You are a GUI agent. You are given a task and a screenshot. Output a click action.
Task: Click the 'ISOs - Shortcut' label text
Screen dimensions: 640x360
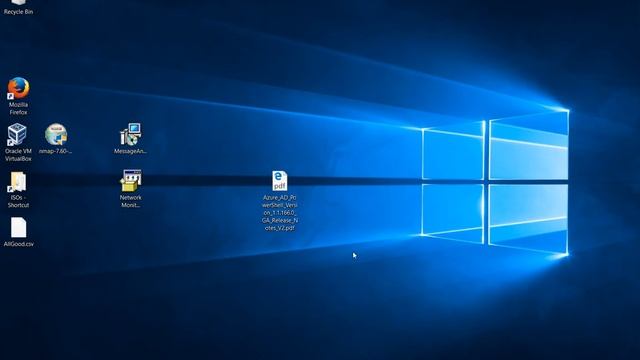point(18,201)
